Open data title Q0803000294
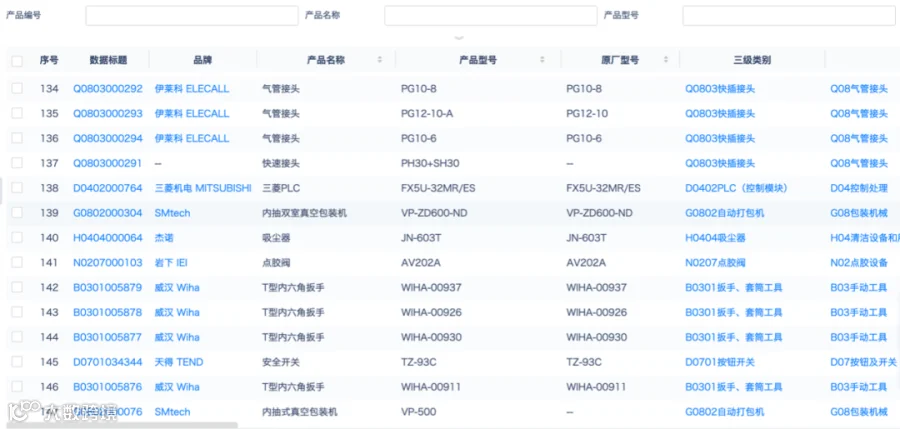Image resolution: width=900 pixels, height=429 pixels. [107, 138]
